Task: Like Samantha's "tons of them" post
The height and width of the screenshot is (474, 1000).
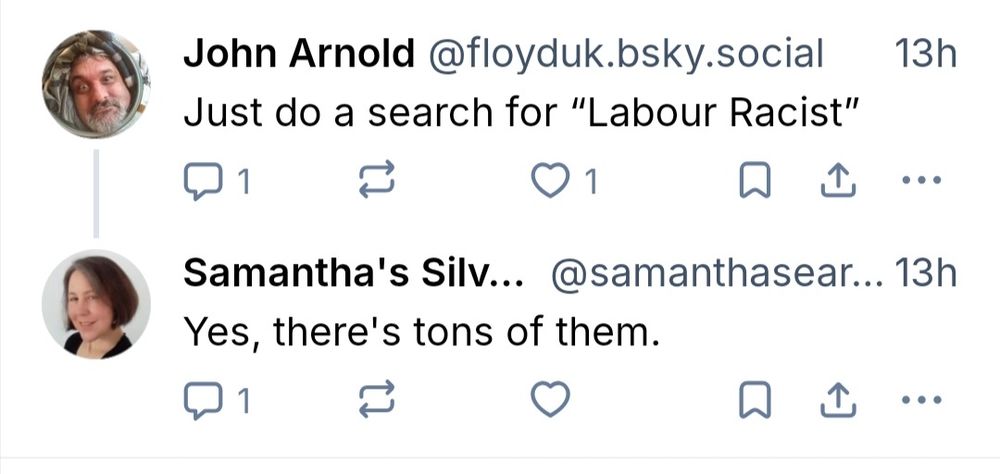Action: pos(549,400)
